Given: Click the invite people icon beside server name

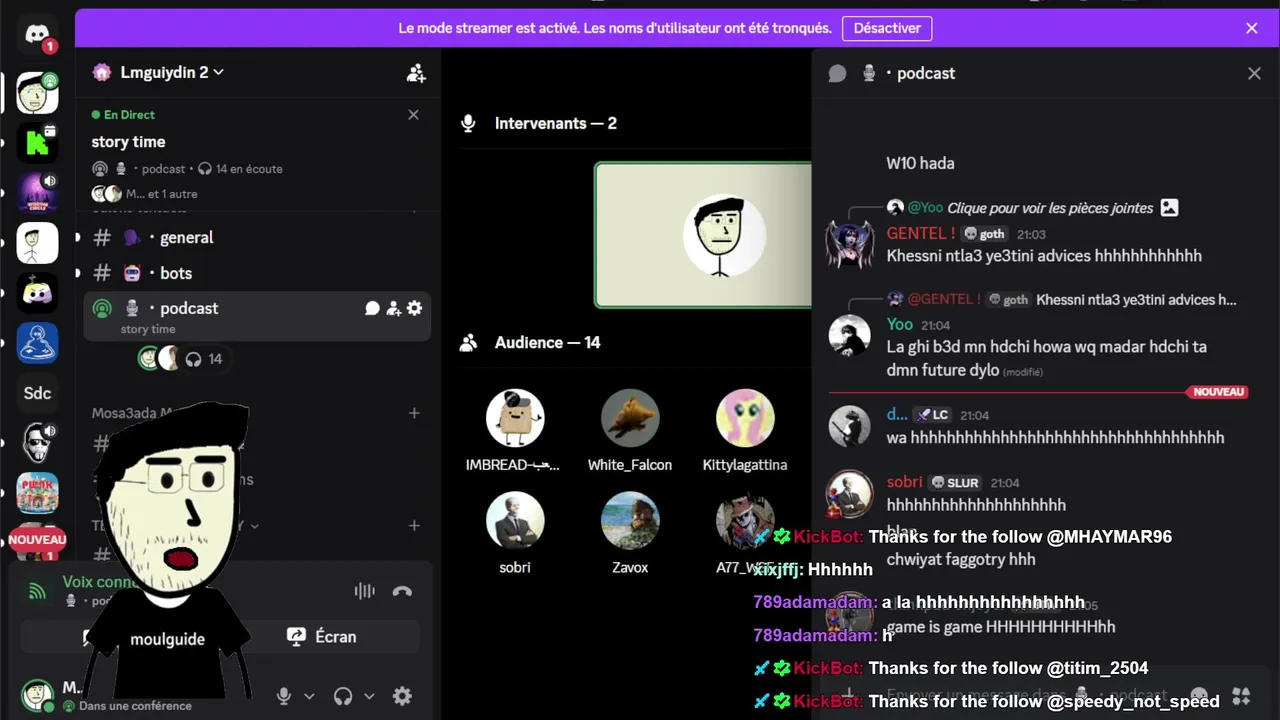Looking at the screenshot, I should (x=416, y=73).
